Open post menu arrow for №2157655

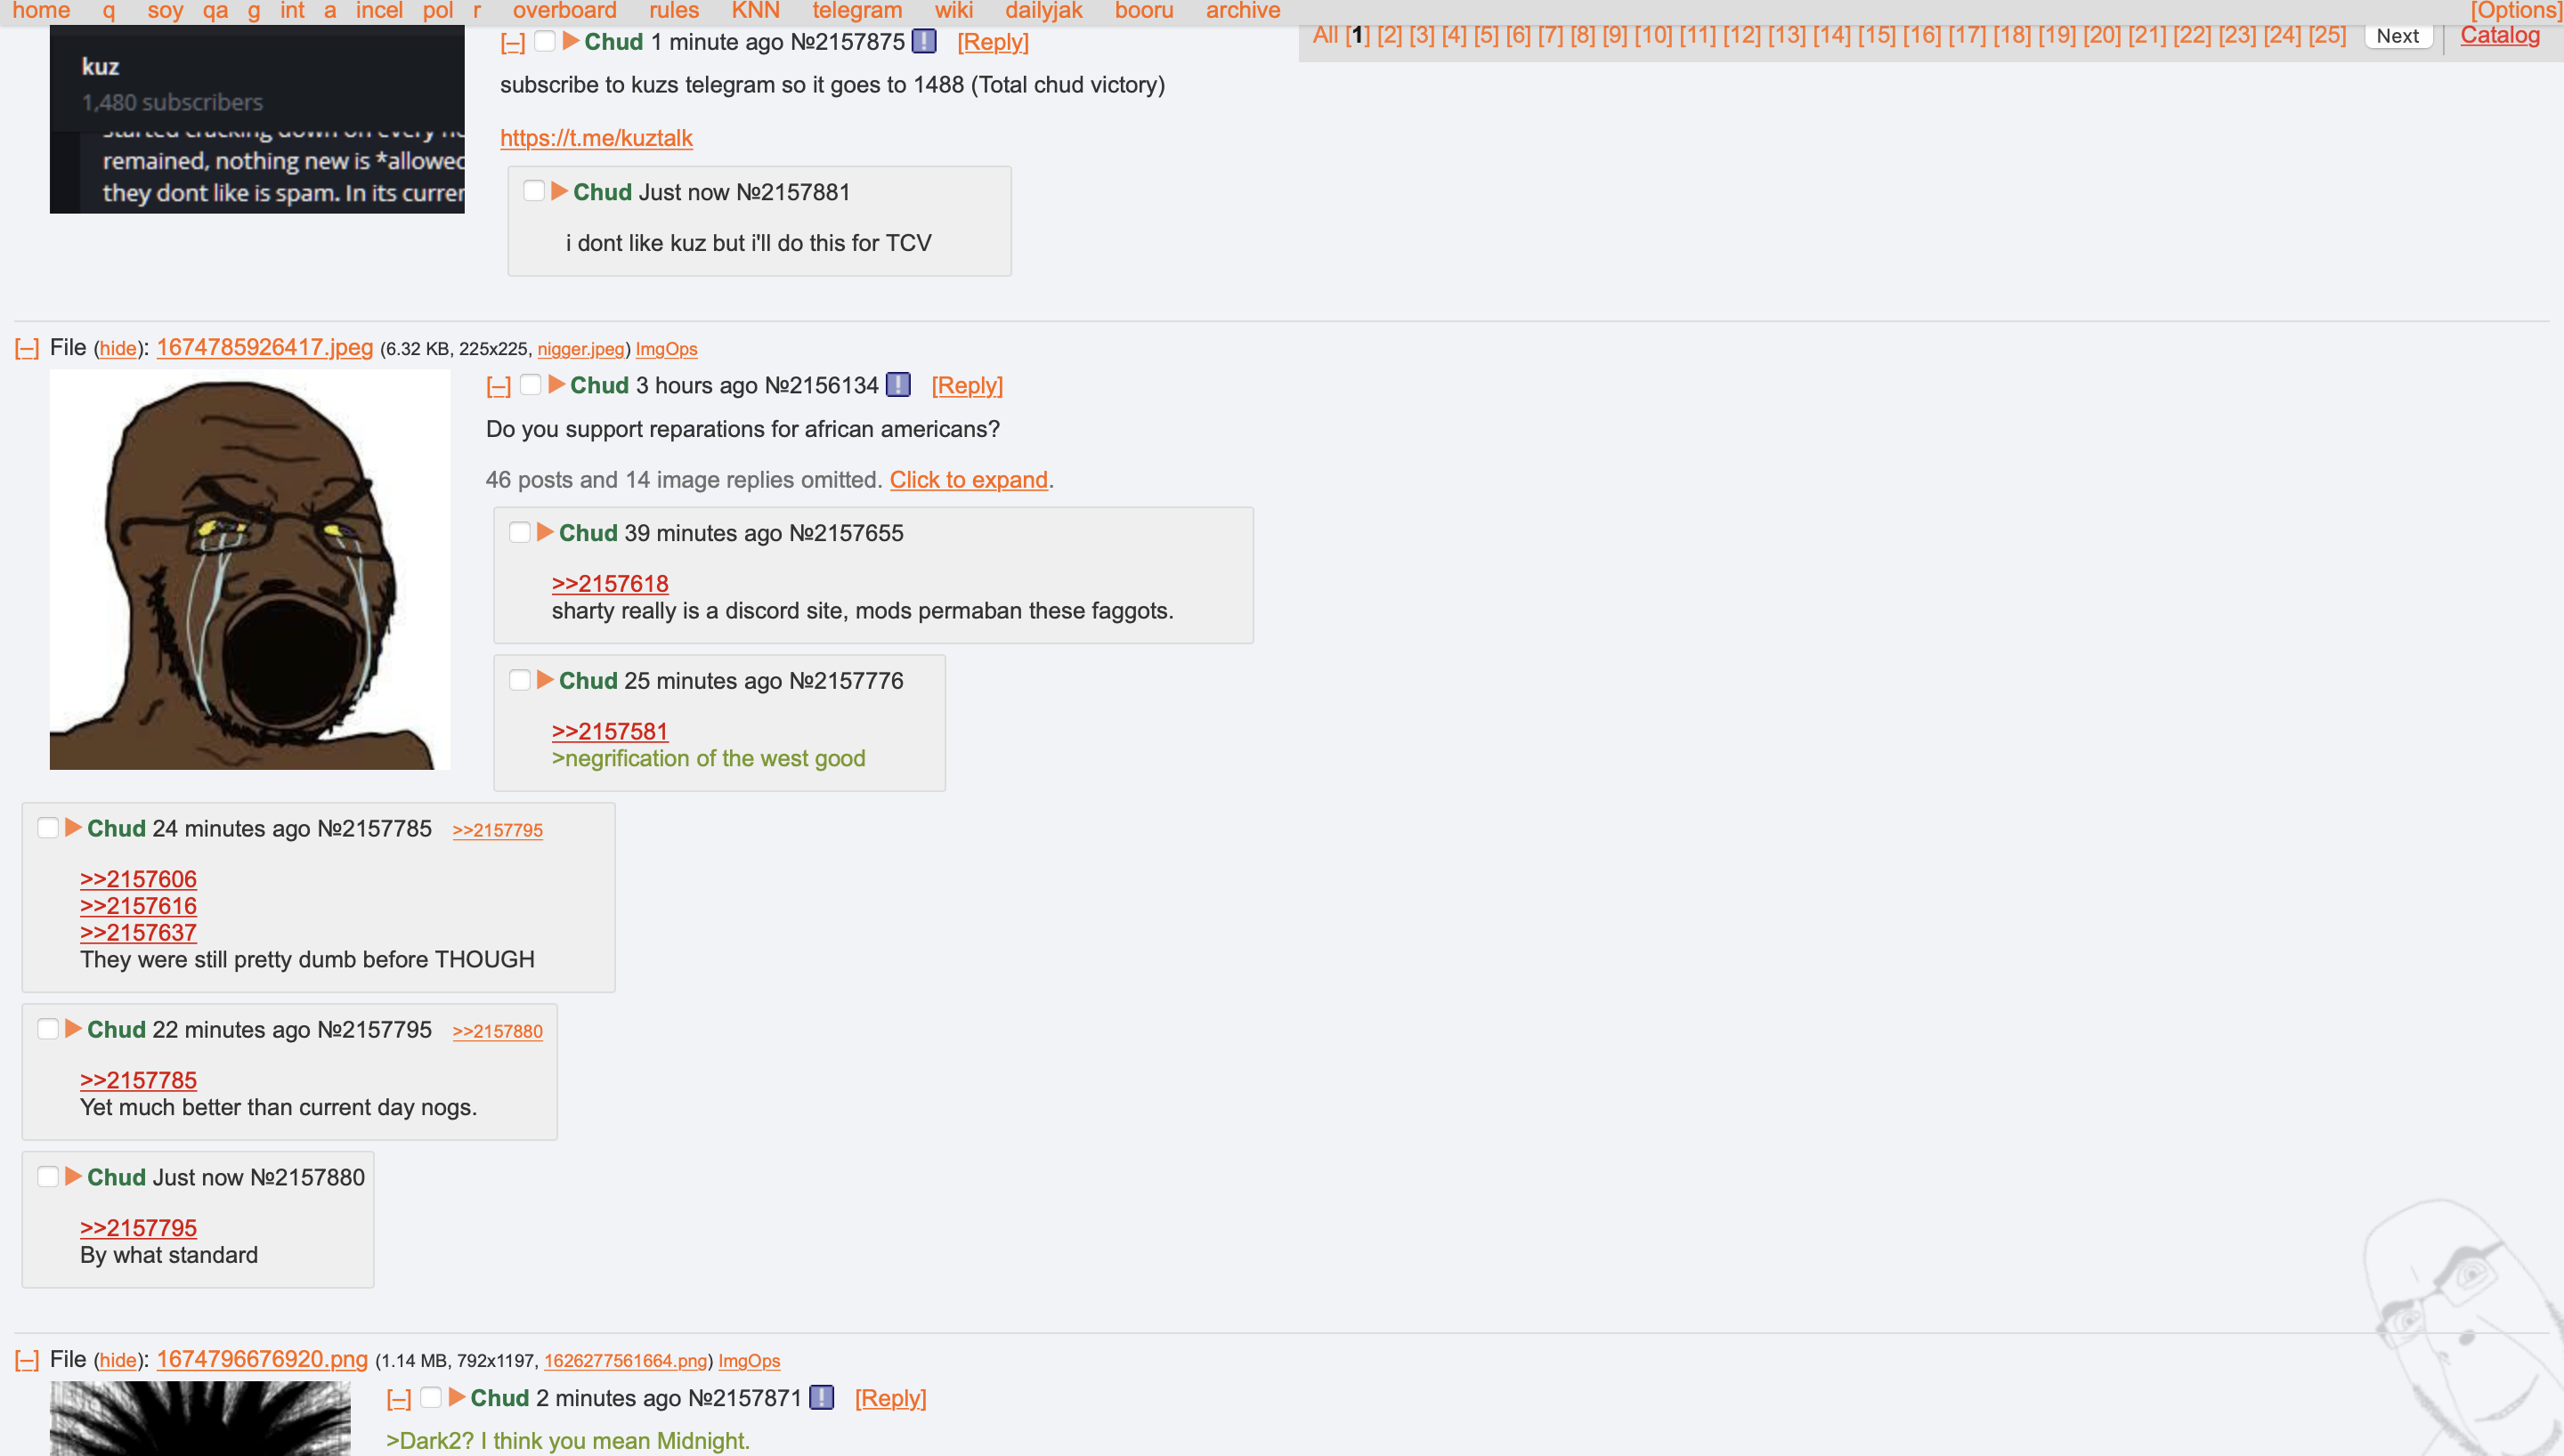click(545, 532)
